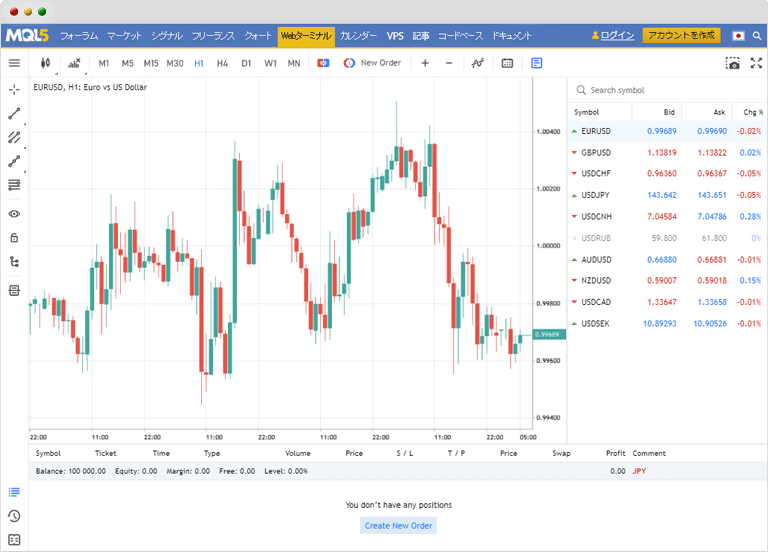Click the ログイン link
This screenshot has height=552, width=768.
pyautogui.click(x=617, y=35)
